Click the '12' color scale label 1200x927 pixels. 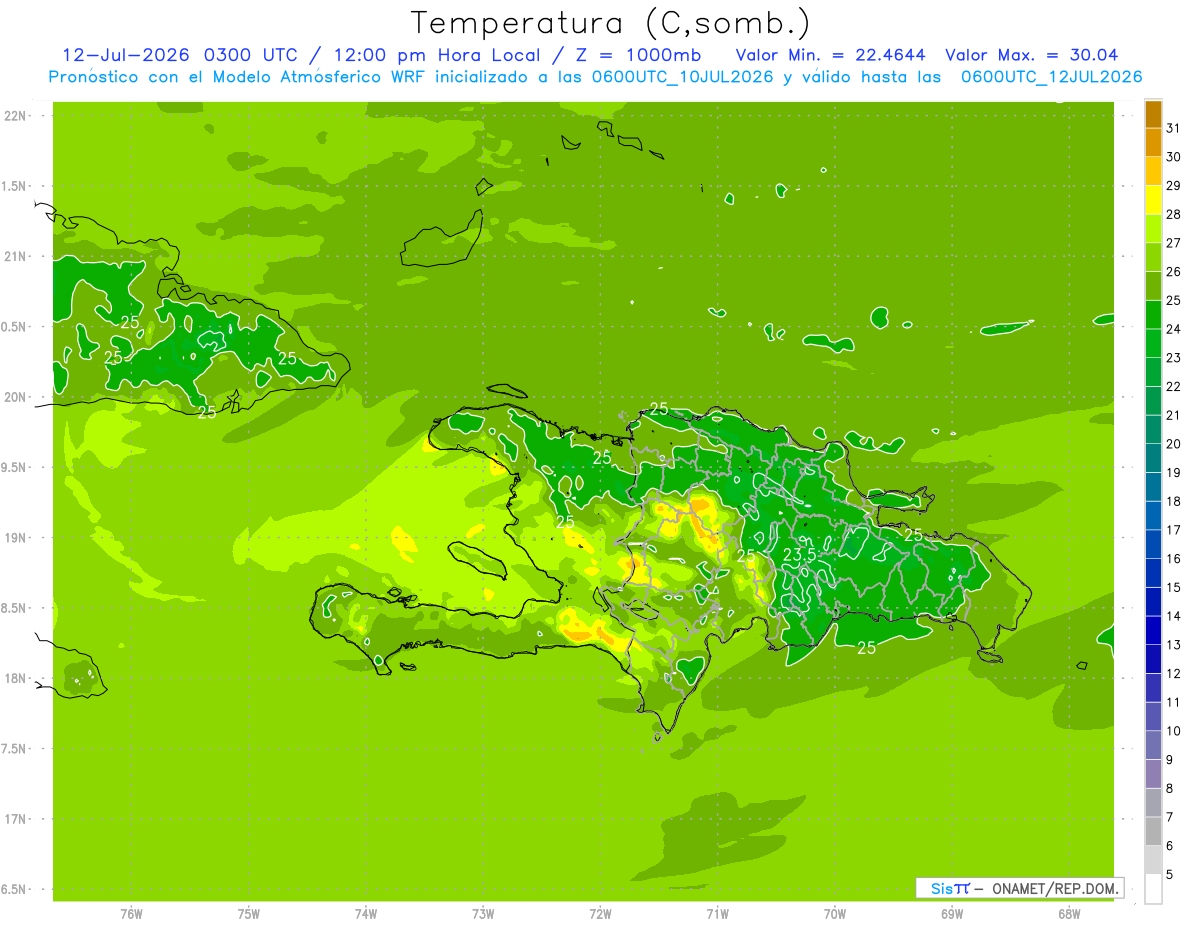[1173, 674]
